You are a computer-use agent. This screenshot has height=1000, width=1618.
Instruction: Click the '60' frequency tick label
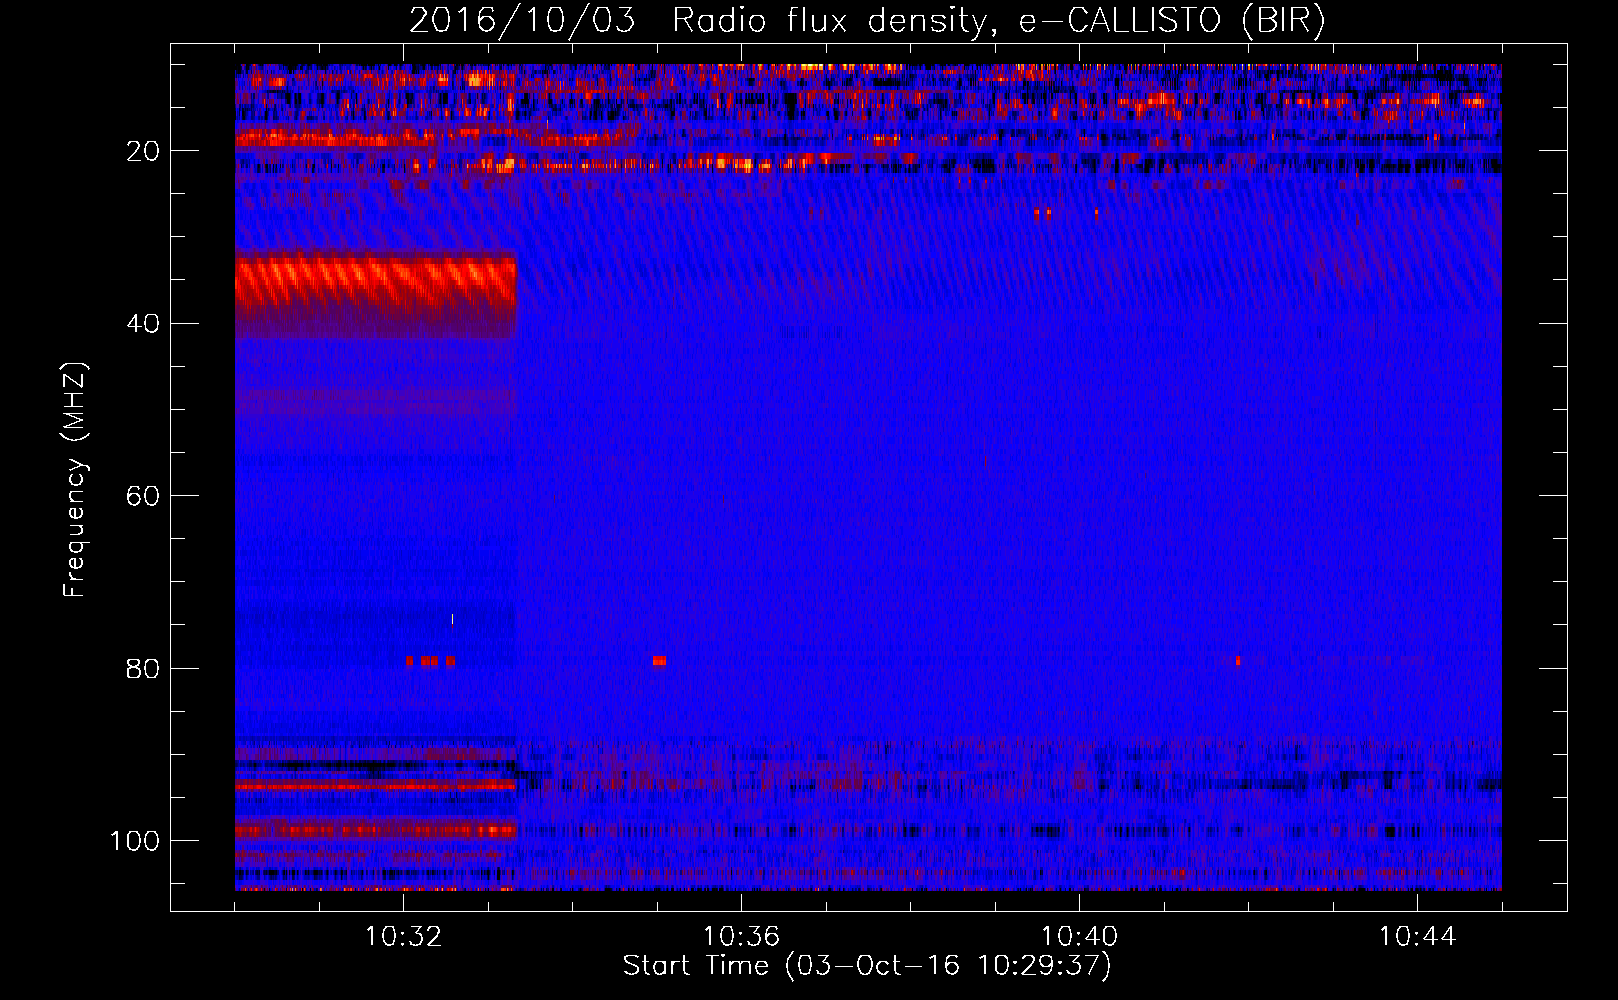coord(143,496)
